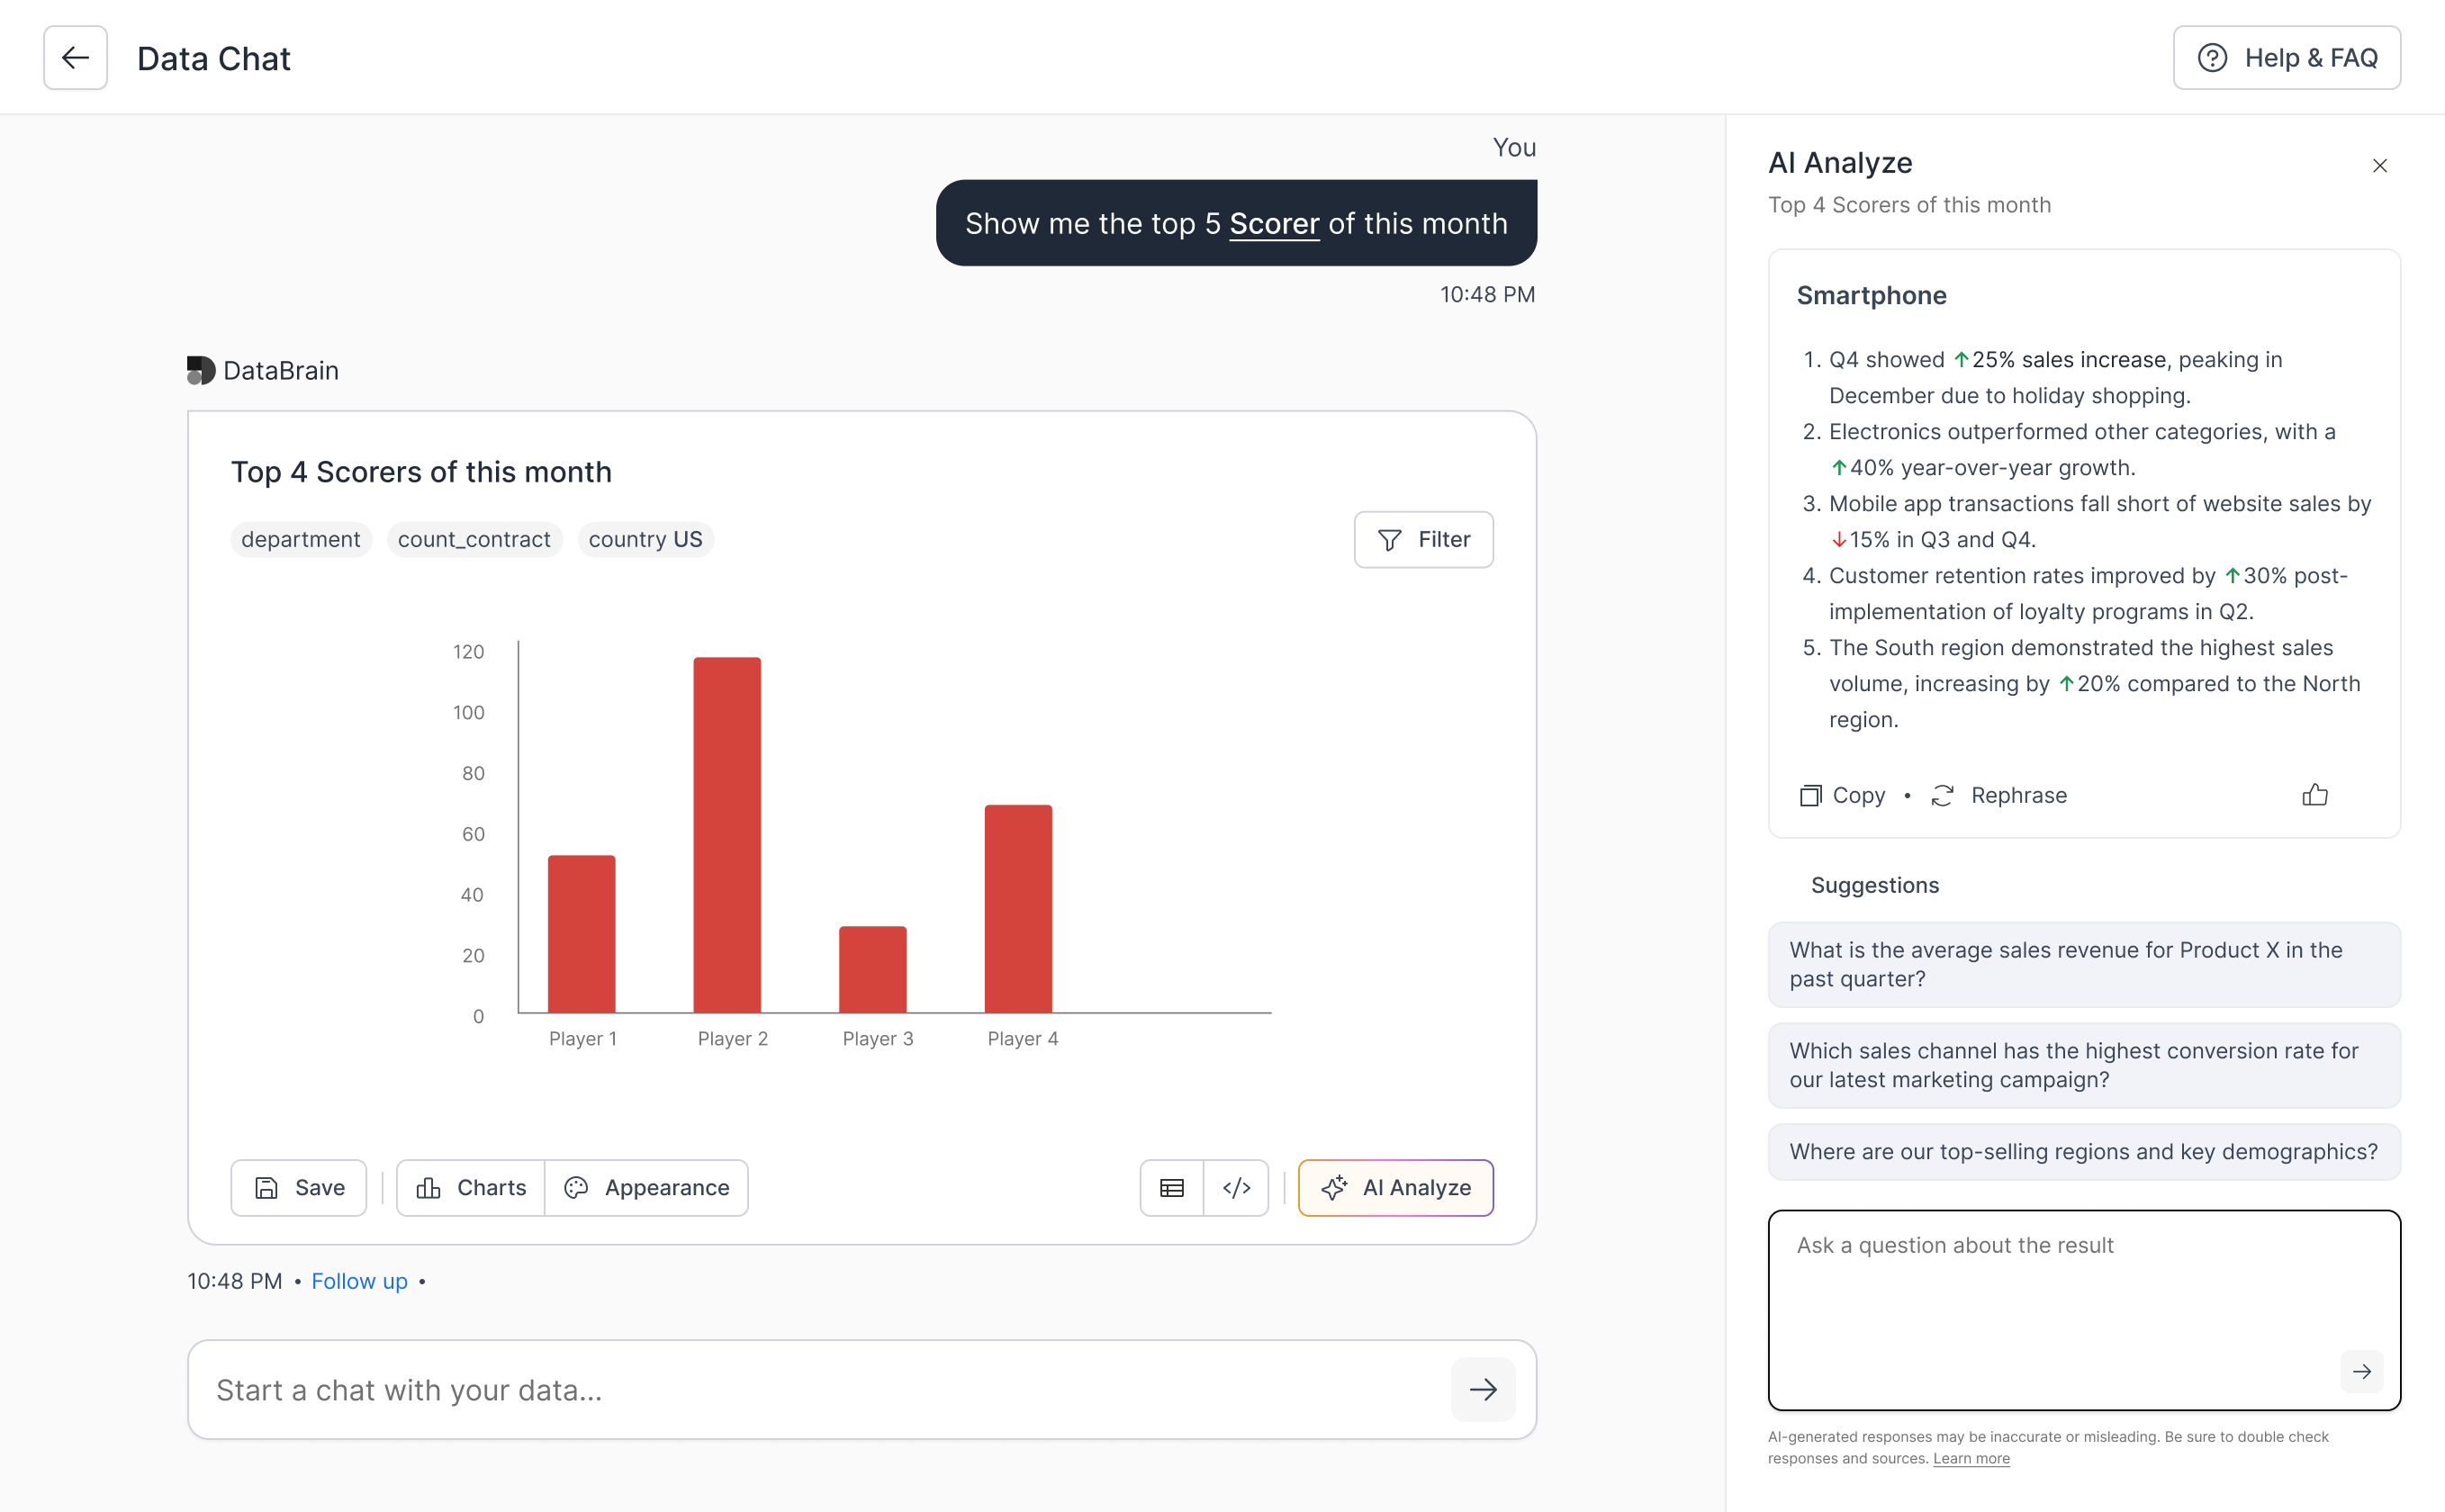Submit question in AI Analyze panel
This screenshot has width=2445, height=1512.
click(2361, 1371)
